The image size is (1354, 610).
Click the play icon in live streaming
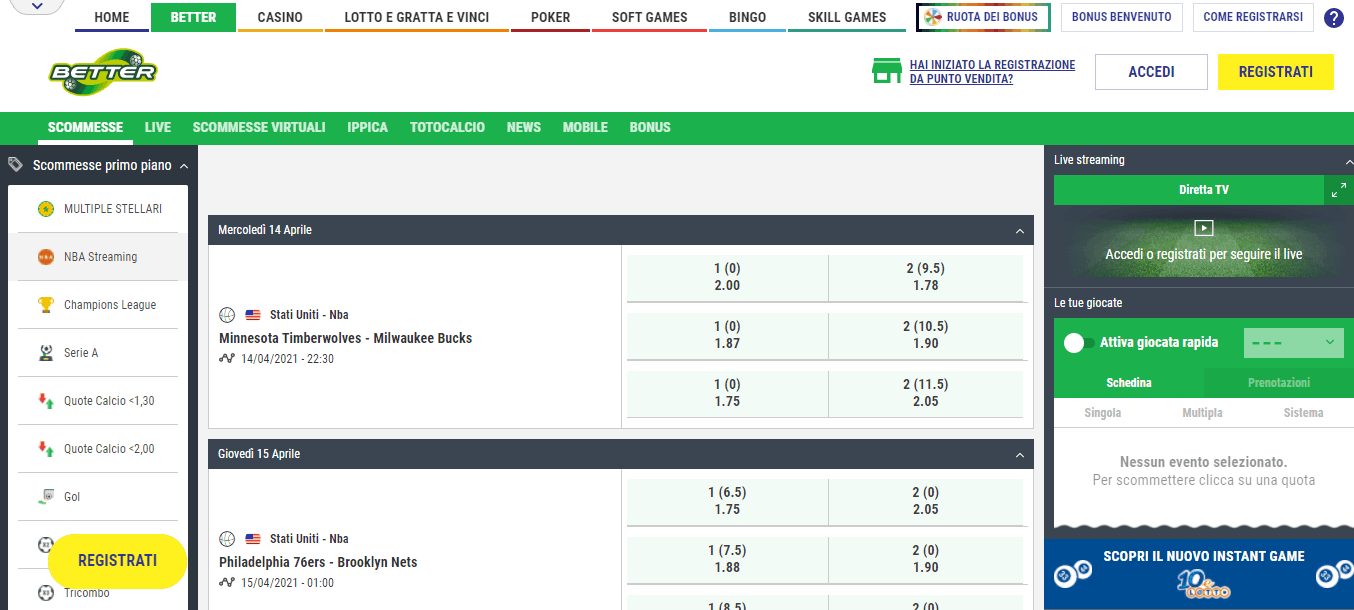pos(1204,228)
